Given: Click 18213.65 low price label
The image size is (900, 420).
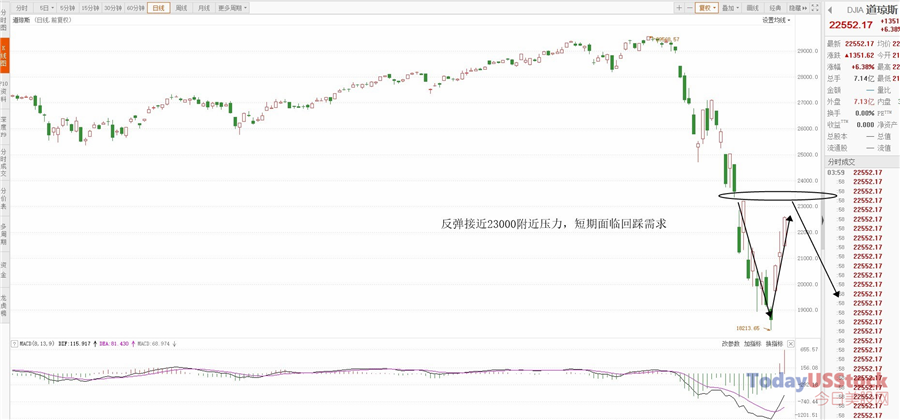Looking at the screenshot, I should tap(748, 328).
